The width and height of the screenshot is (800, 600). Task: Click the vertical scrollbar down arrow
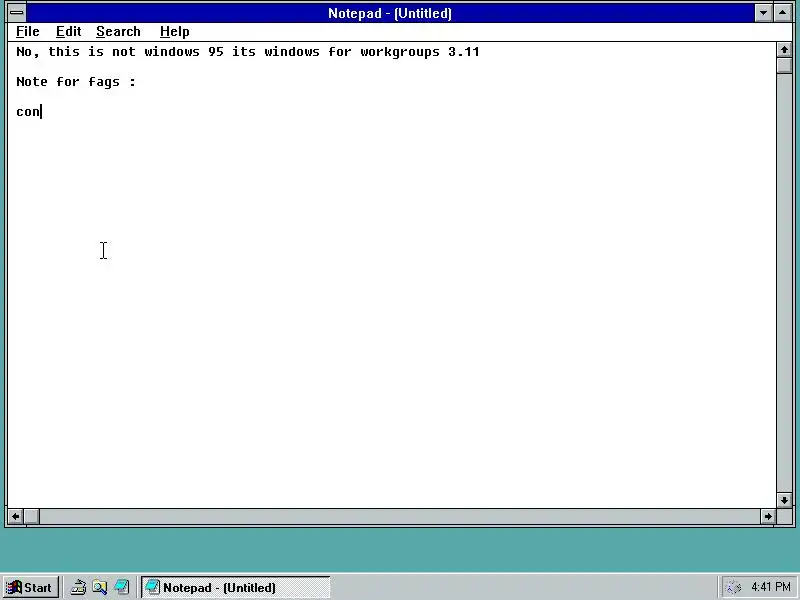[784, 500]
